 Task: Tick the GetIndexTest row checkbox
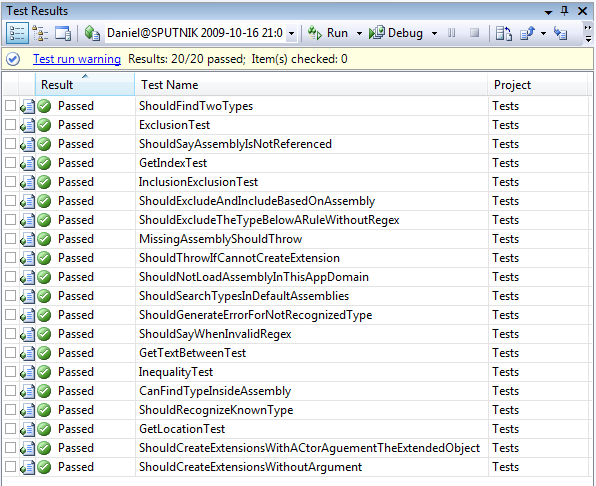point(10,163)
